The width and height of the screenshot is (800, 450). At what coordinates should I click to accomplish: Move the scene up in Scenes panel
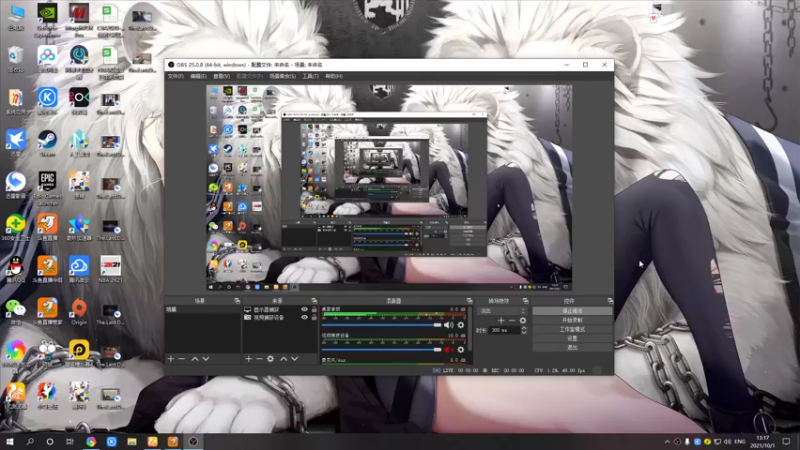(x=194, y=359)
